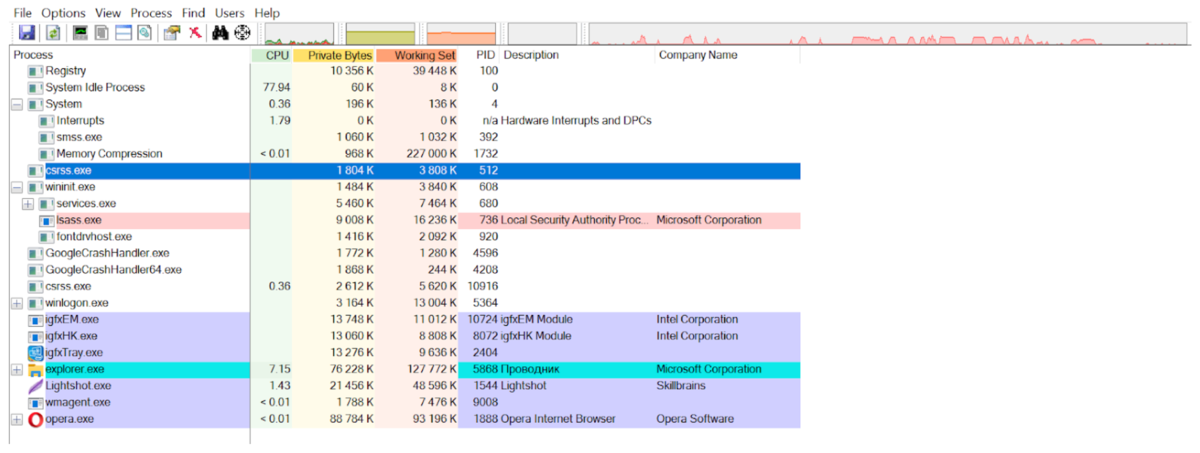The height and width of the screenshot is (453, 1200).
Task: Expand the opera.exe tree node
Action: 16,419
